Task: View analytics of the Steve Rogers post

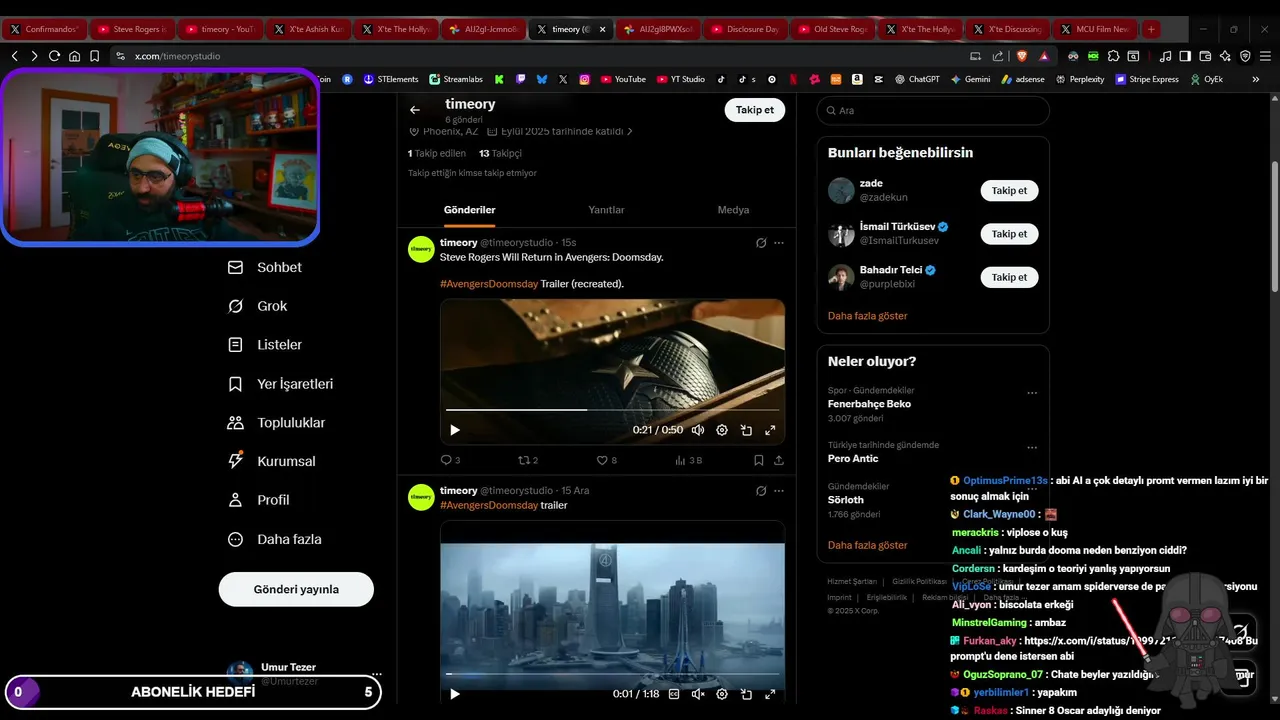Action: click(x=688, y=460)
